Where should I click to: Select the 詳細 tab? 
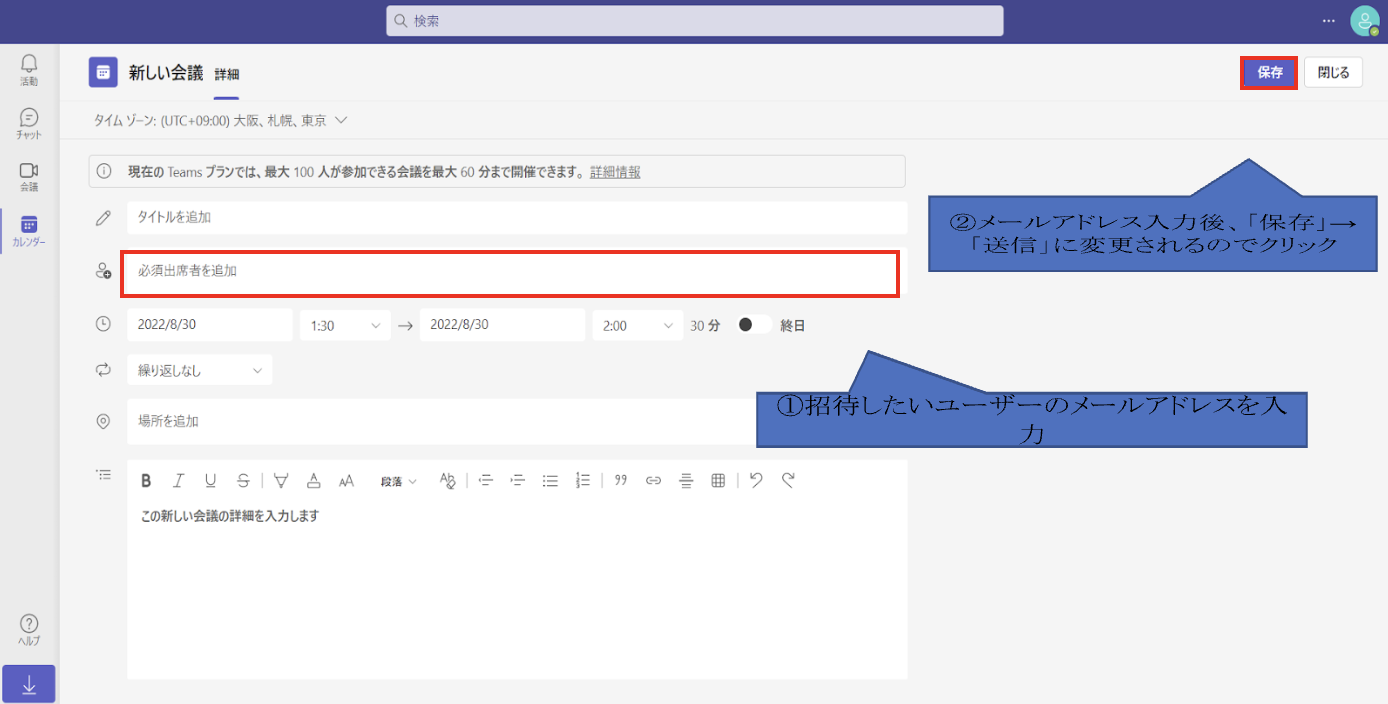[x=227, y=74]
